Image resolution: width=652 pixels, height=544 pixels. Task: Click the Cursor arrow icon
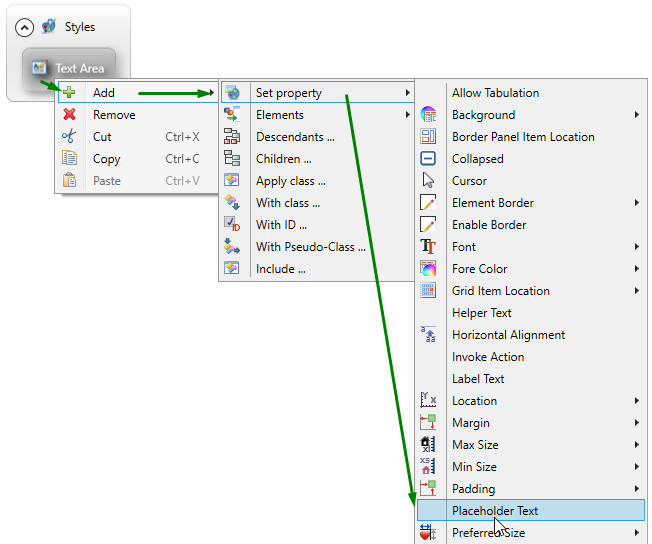[428, 181]
